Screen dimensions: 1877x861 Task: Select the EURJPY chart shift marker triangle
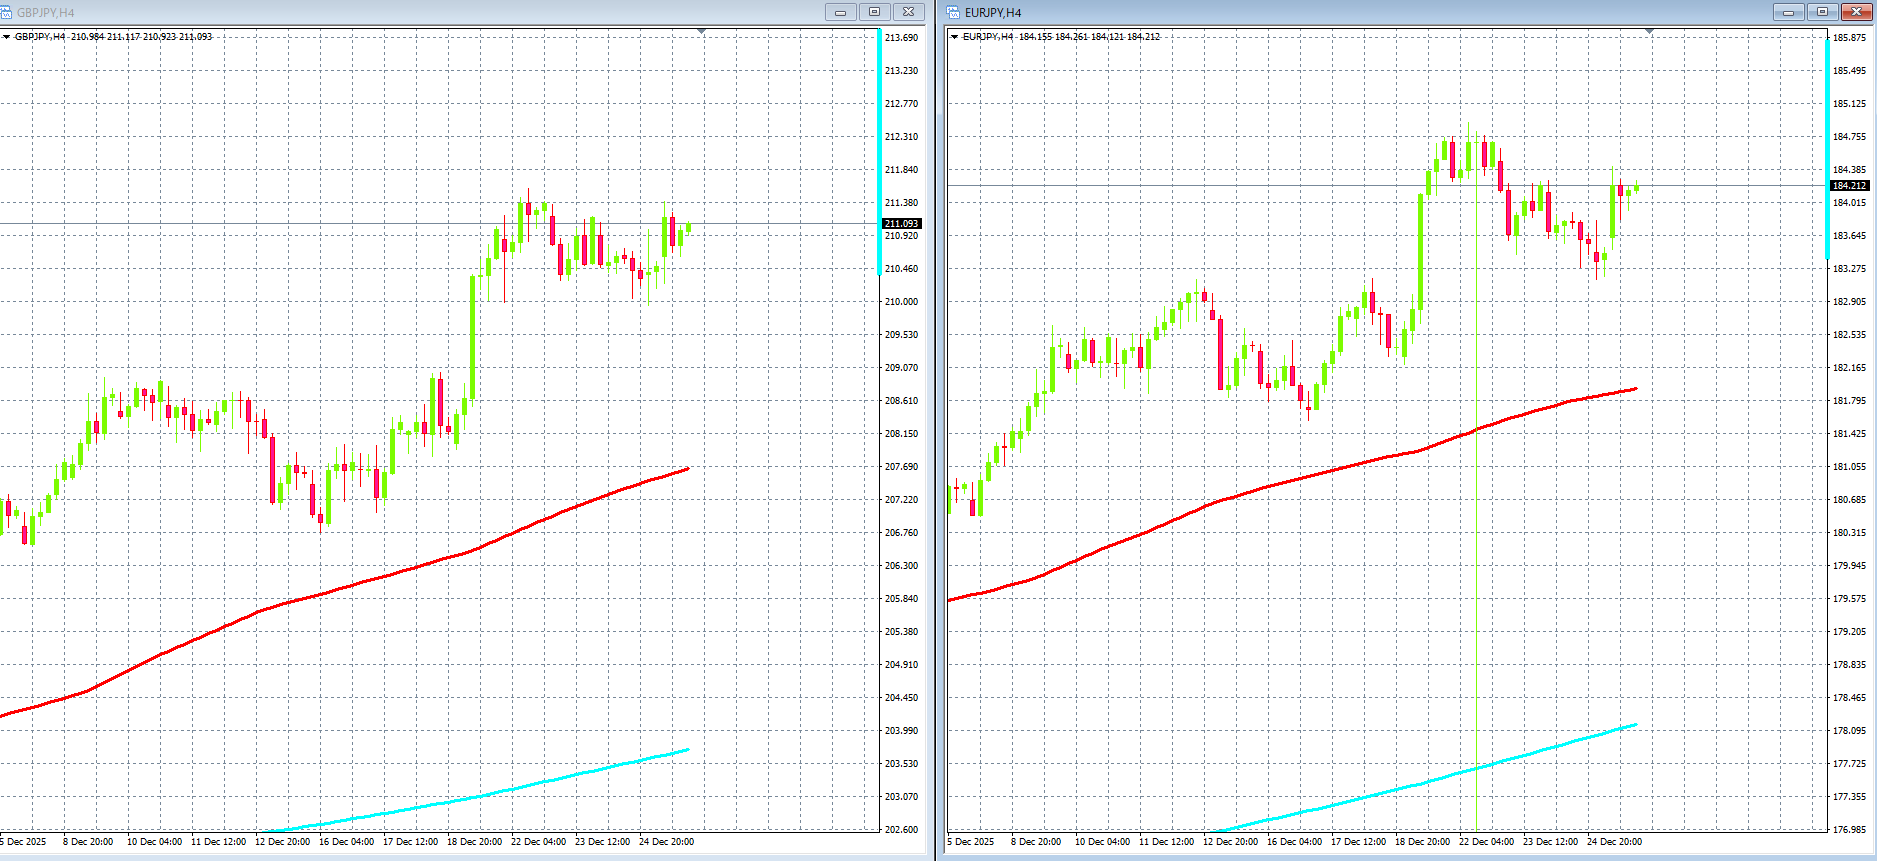(x=1649, y=32)
